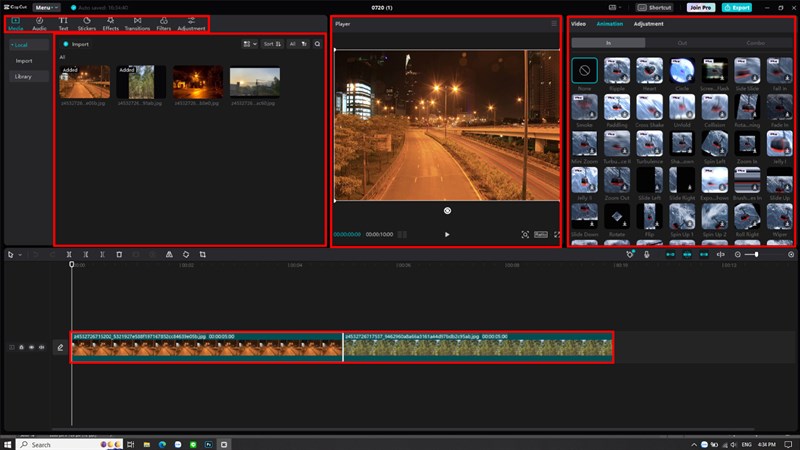800x450 pixels.
Task: Apply the Slide Left animation
Action: pos(649,180)
